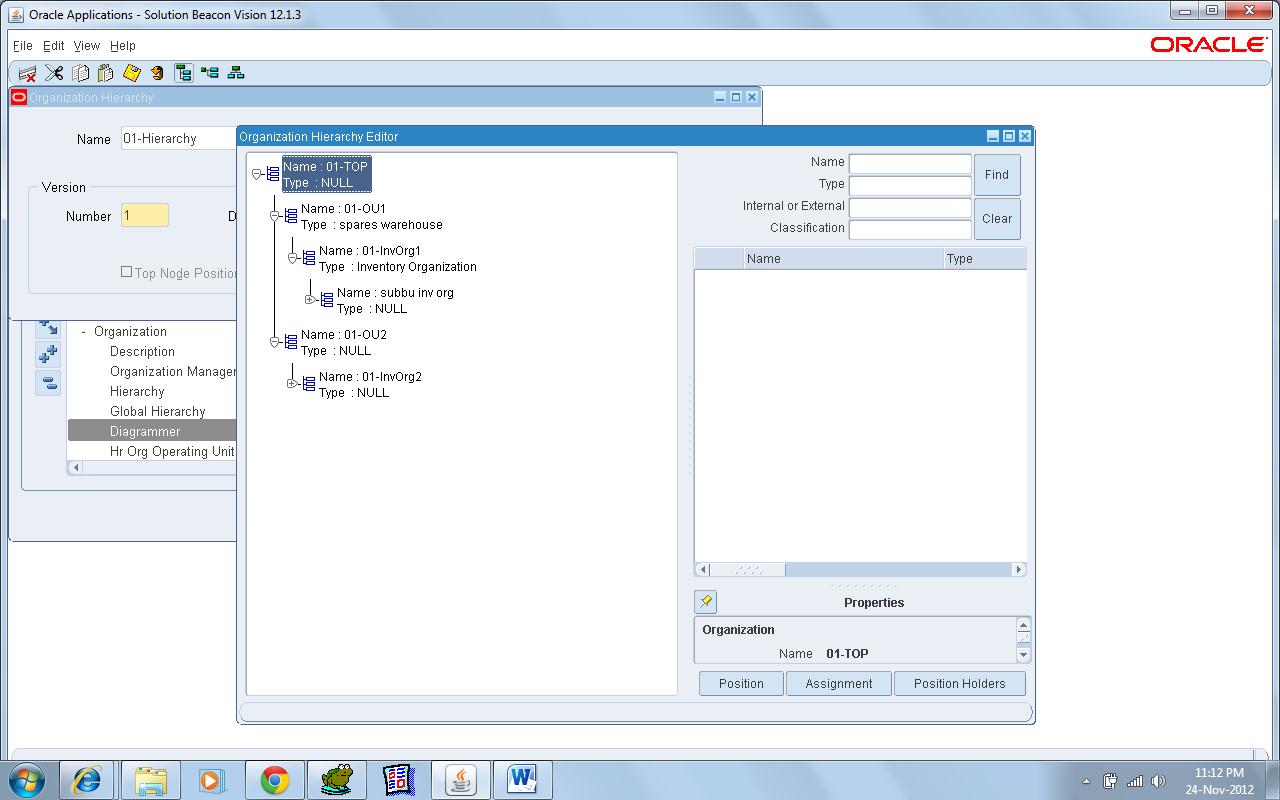Click the org-chart tree layout icon
The width and height of the screenshot is (1280, 800).
point(236,72)
